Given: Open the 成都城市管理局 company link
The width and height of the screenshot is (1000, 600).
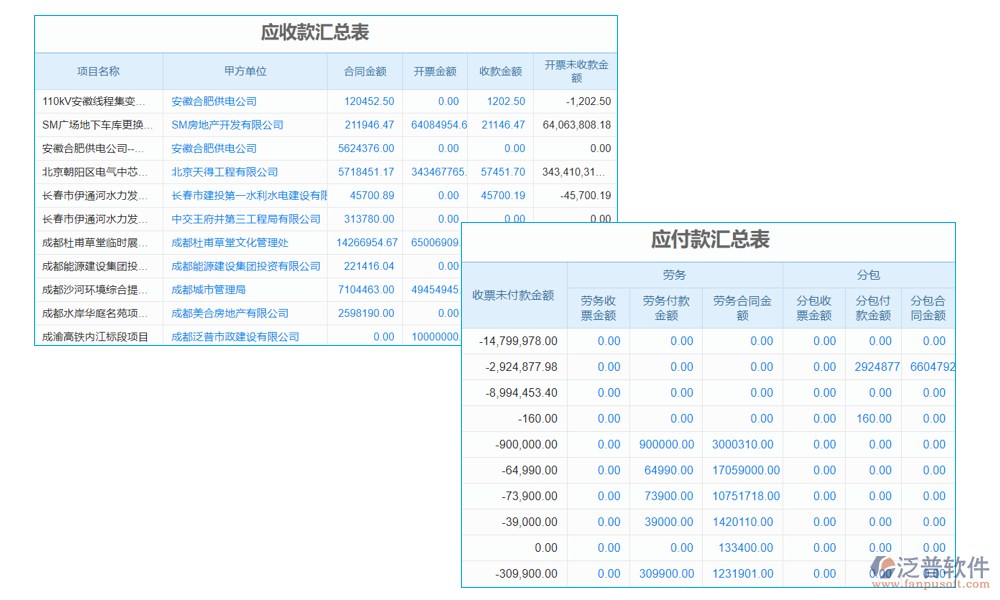Looking at the screenshot, I should pos(207,289).
